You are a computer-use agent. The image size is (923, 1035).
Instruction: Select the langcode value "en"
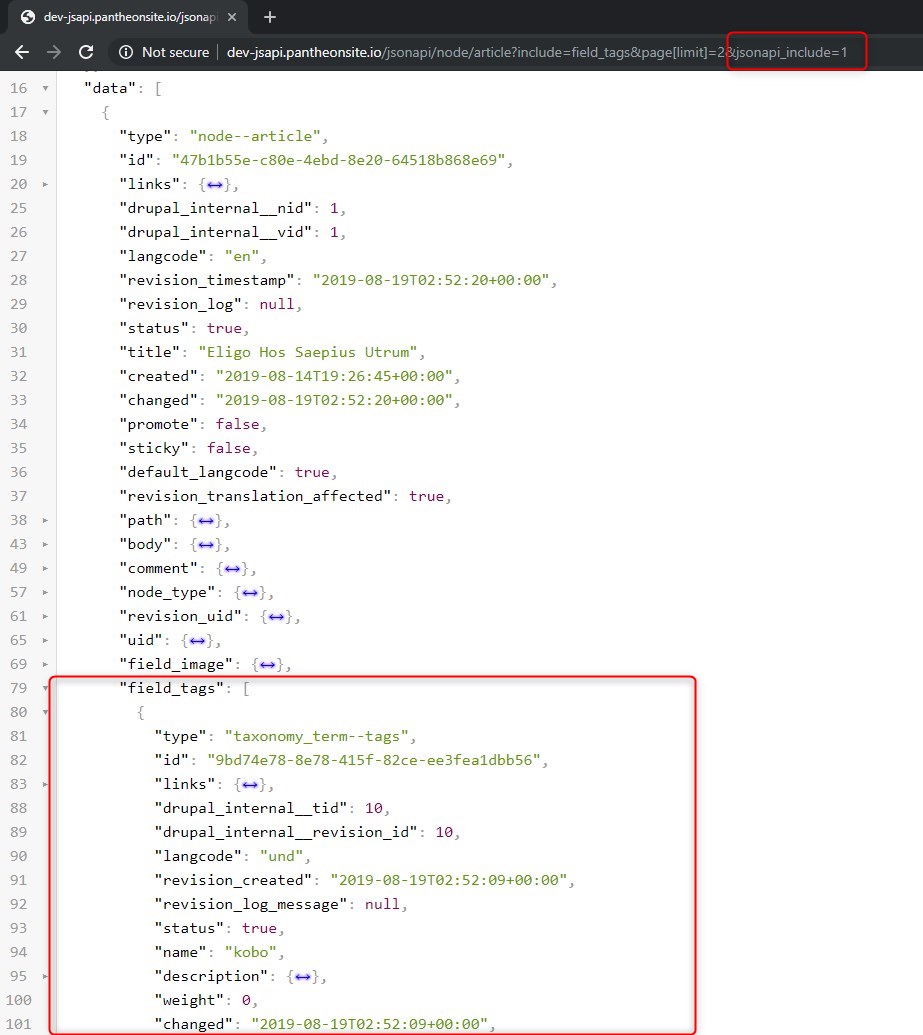tap(242, 256)
